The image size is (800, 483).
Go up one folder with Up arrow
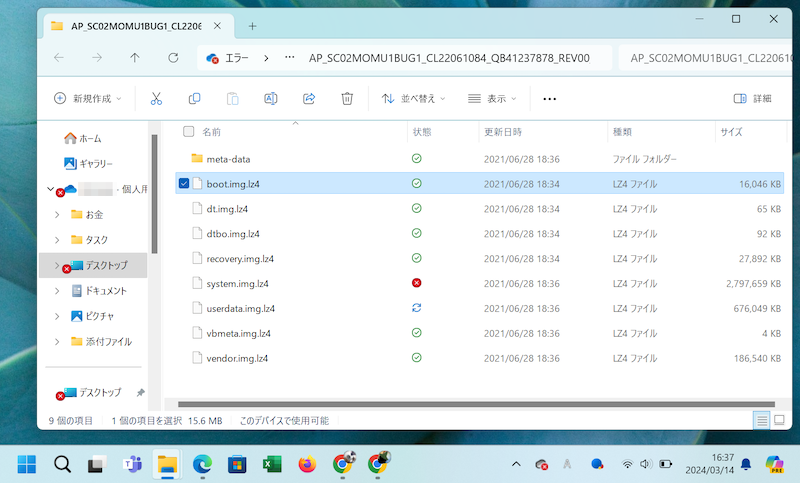tap(135, 58)
